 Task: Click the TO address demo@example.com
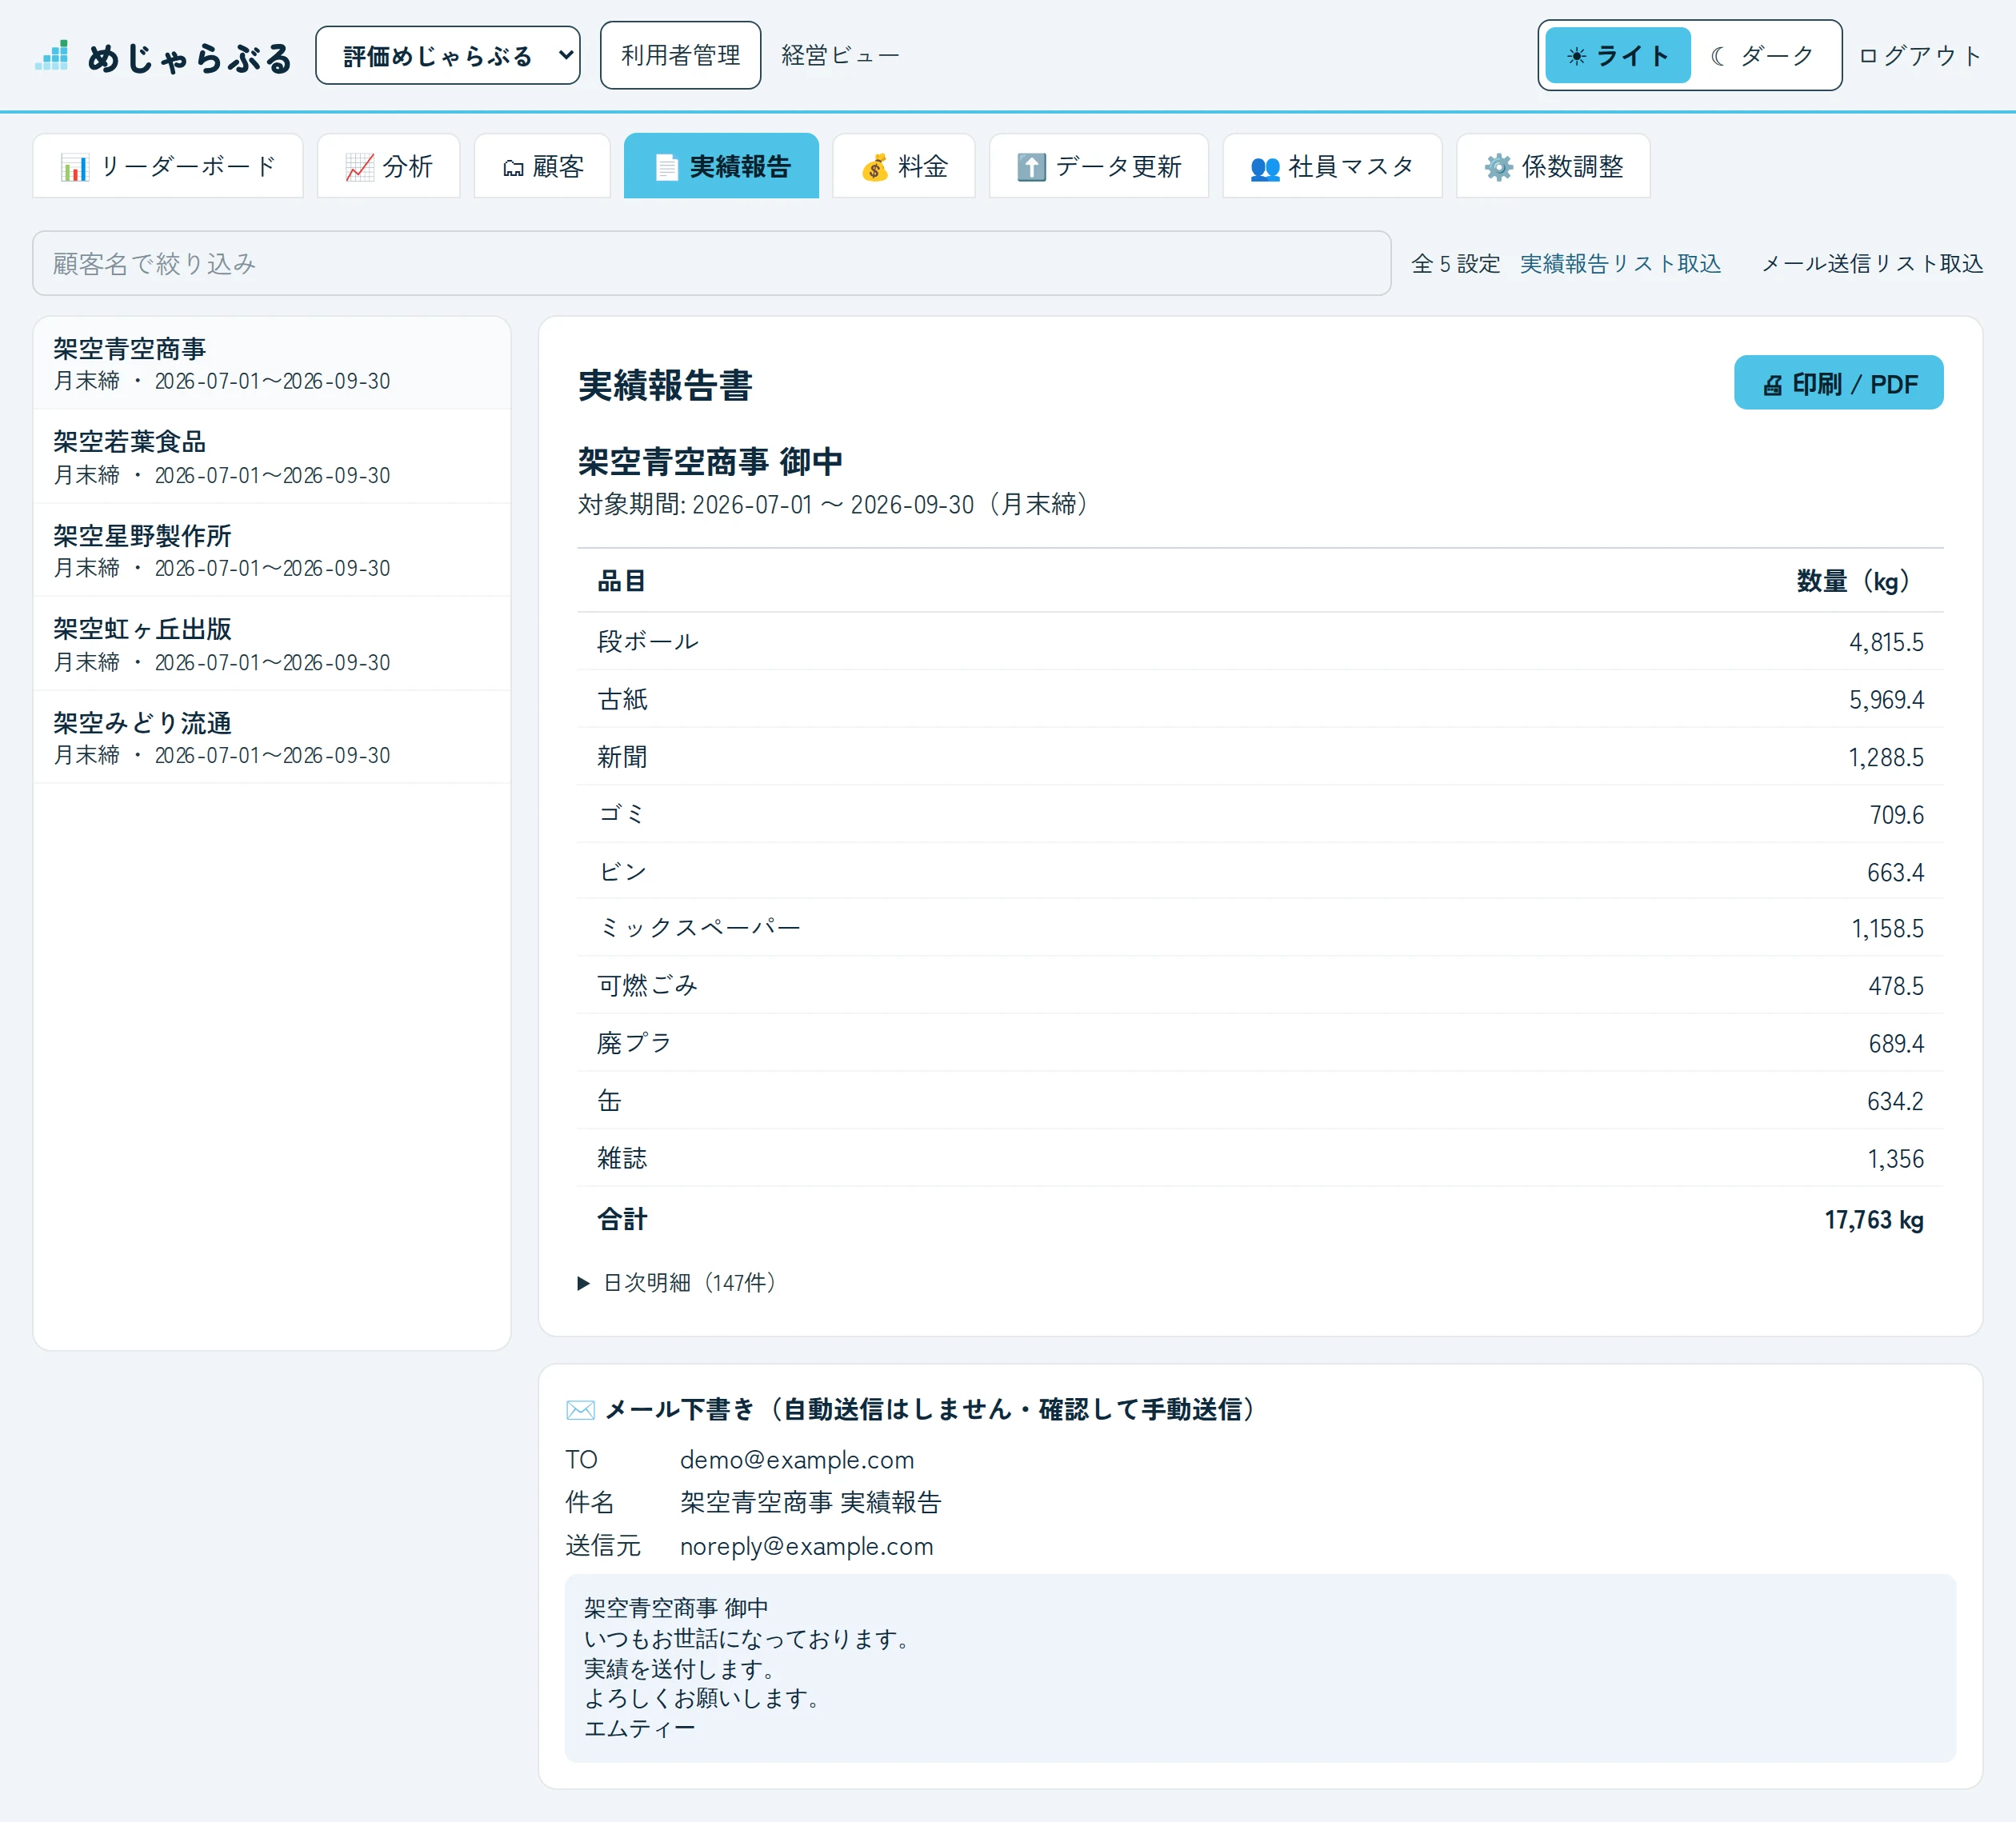click(797, 1460)
